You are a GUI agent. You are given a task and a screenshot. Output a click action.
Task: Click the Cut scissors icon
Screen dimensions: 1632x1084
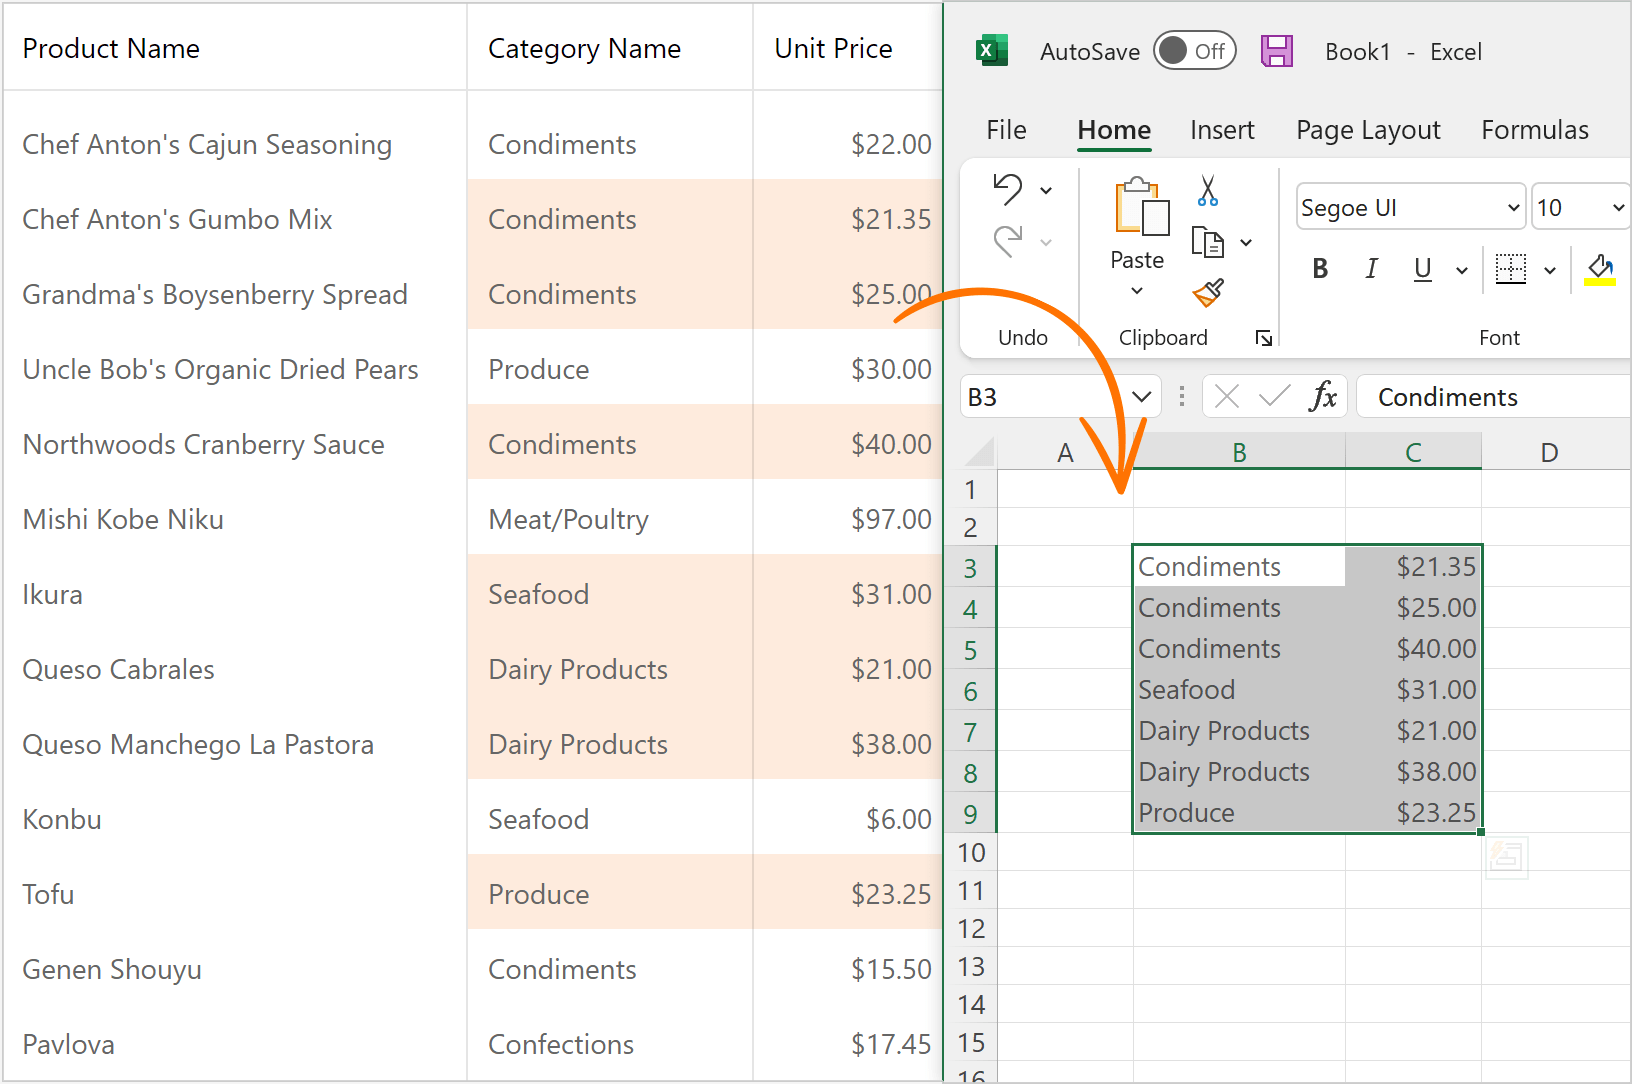(1207, 190)
